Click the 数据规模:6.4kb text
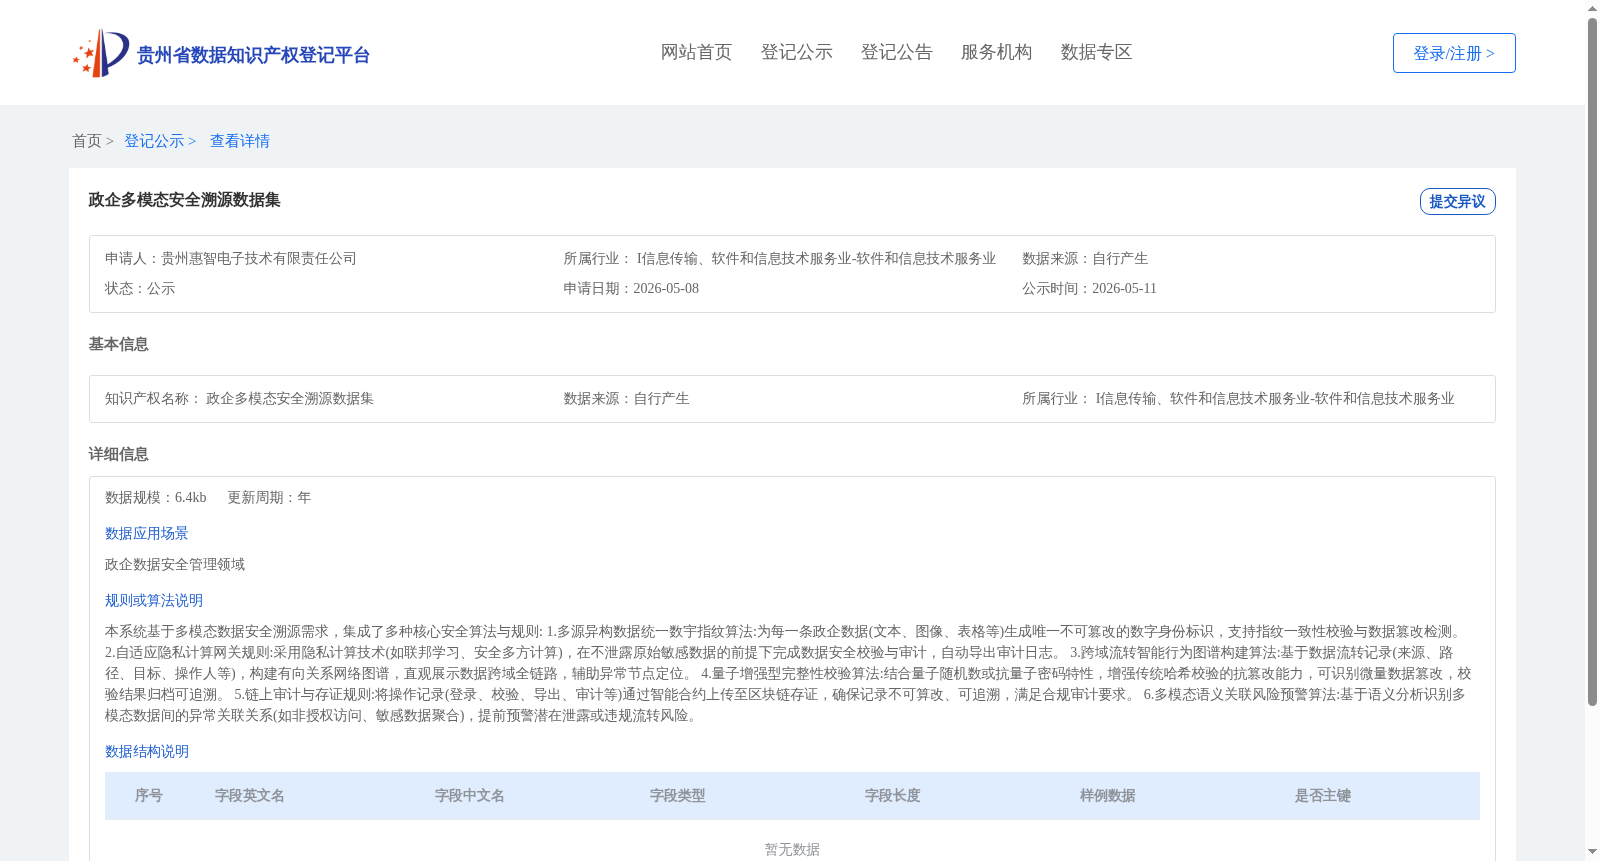Viewport: 1600px width, 861px height. coord(156,497)
